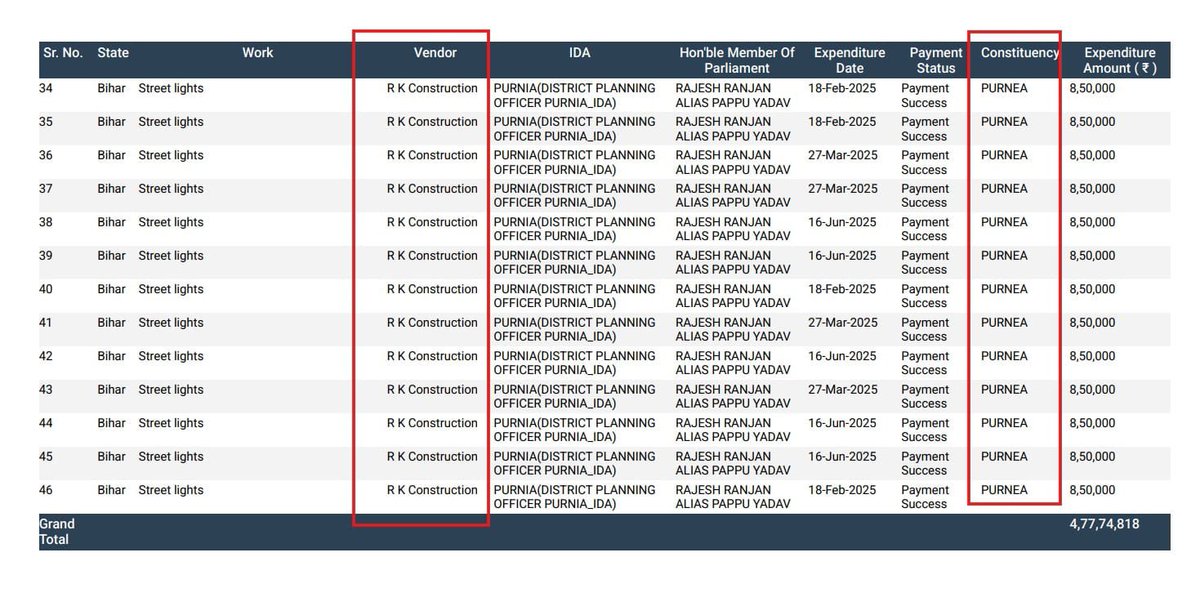
Task: Select serial number 41 cell
Action: pyautogui.click(x=46, y=323)
